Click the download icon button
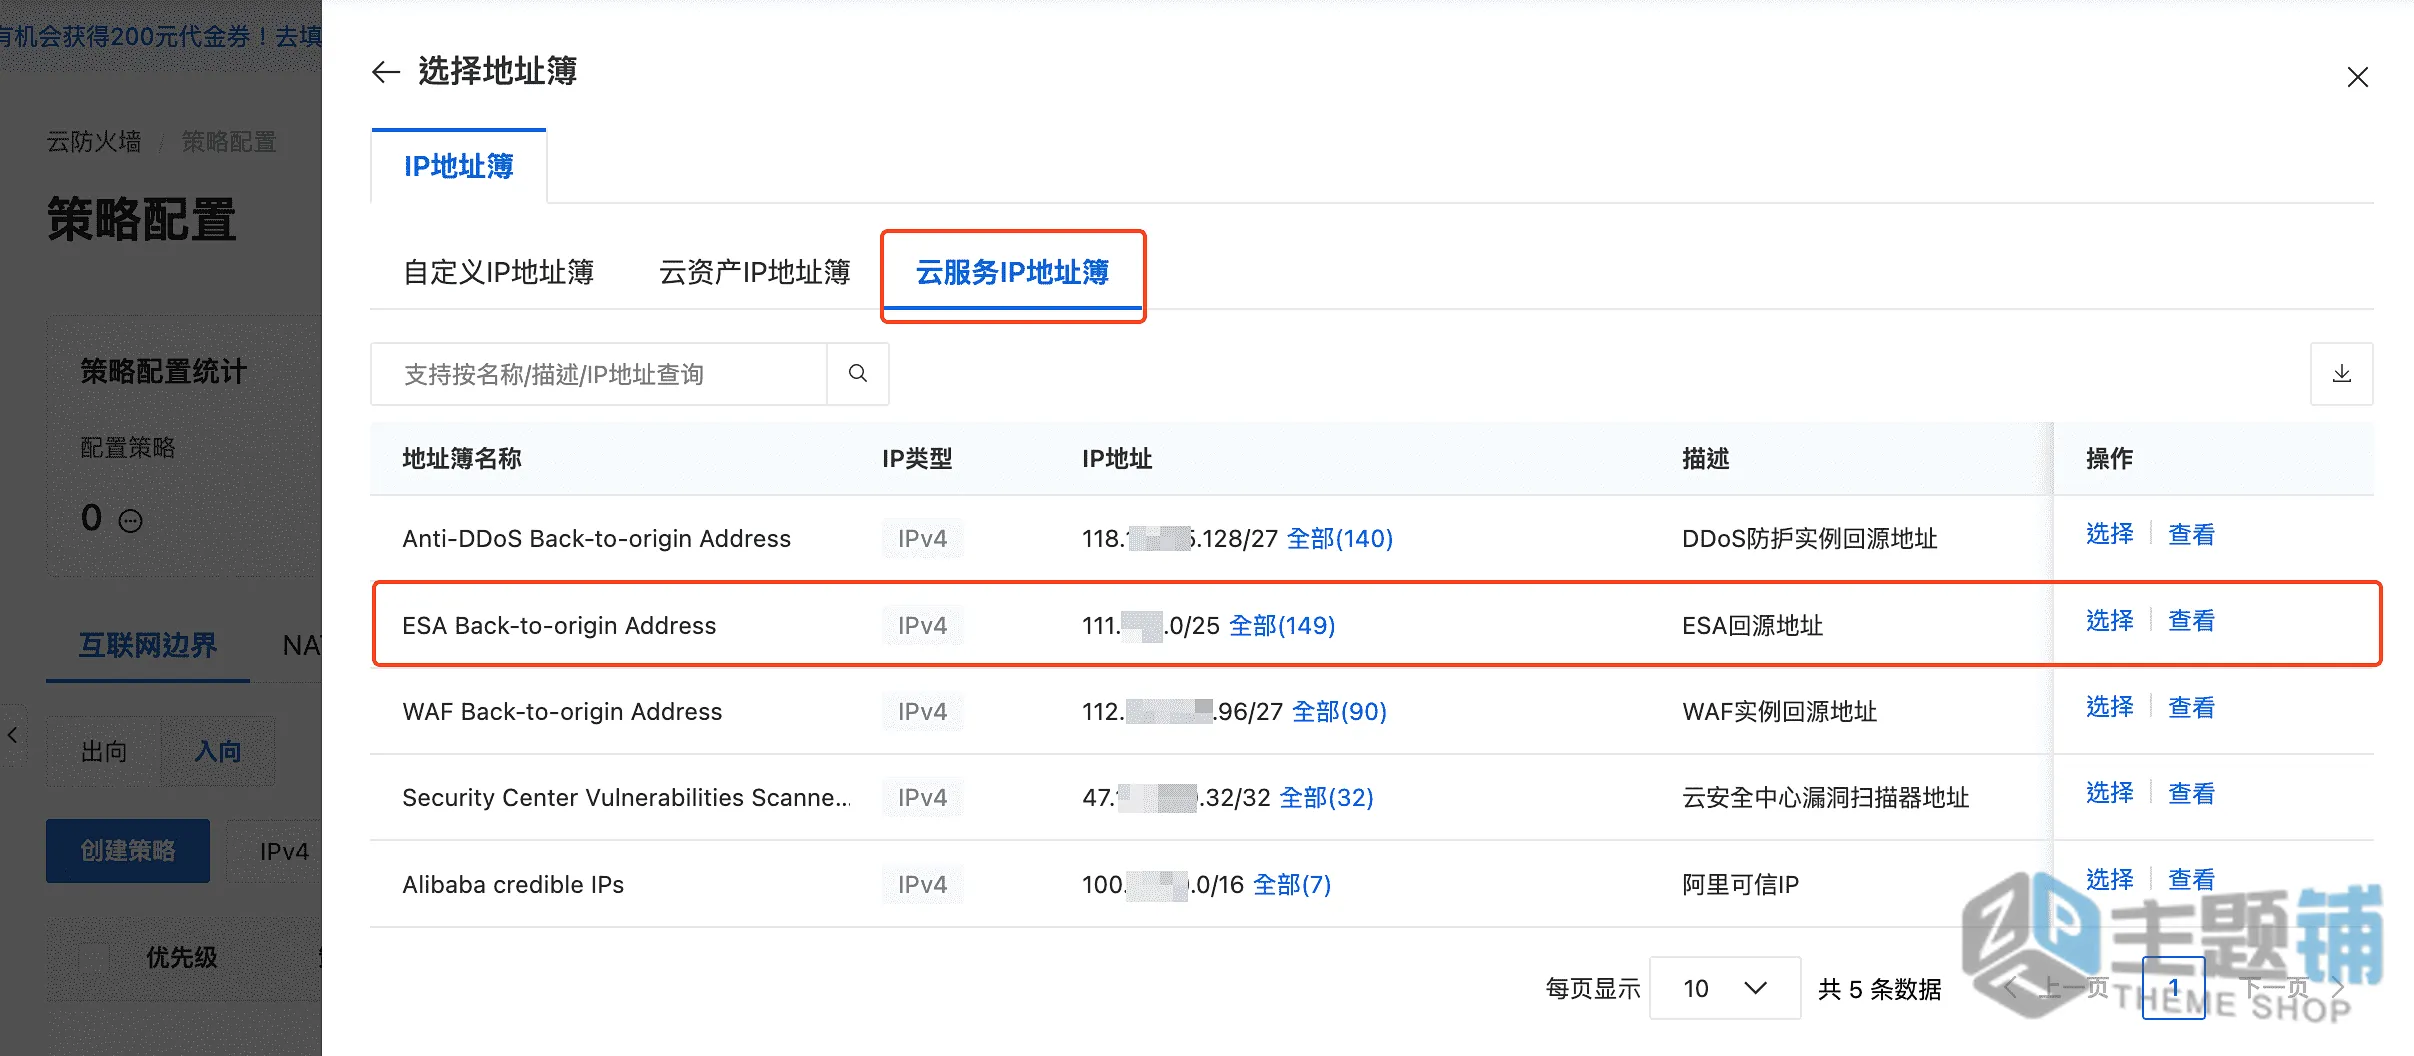The width and height of the screenshot is (2414, 1056). click(2341, 374)
